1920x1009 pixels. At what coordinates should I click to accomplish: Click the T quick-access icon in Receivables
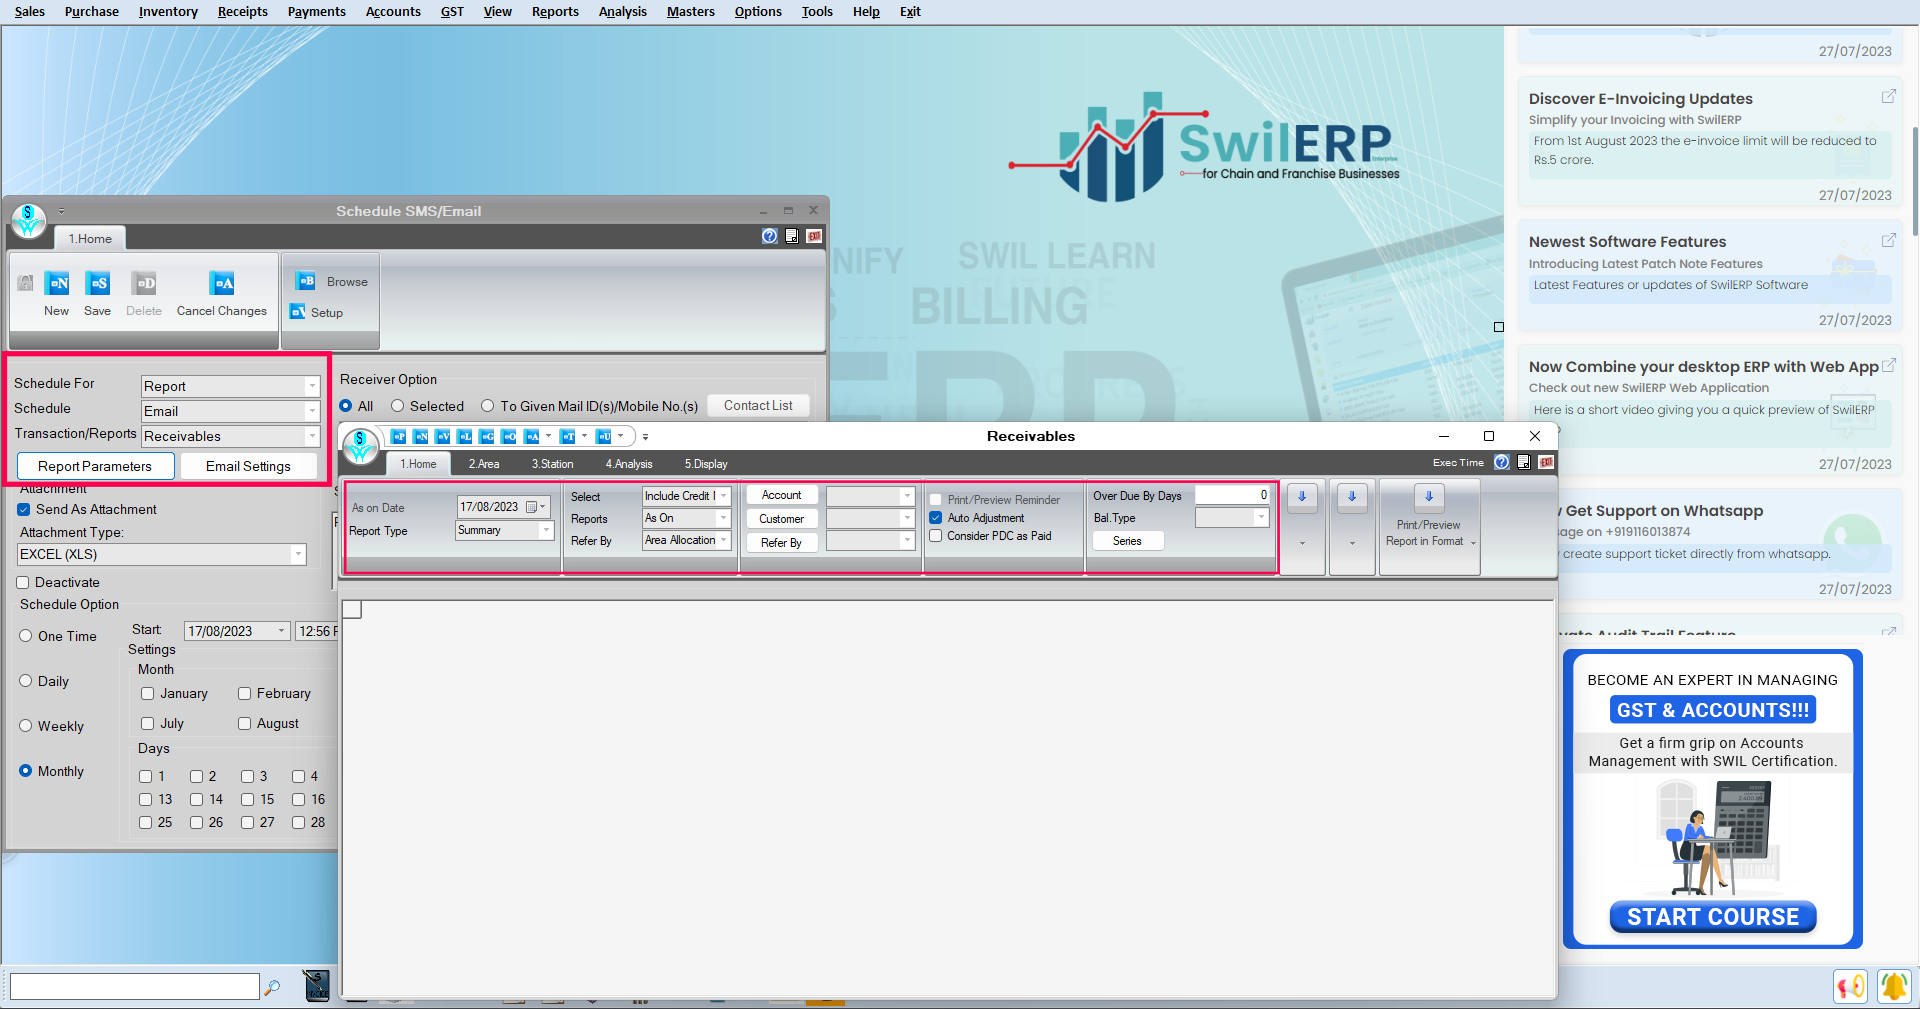coord(568,436)
